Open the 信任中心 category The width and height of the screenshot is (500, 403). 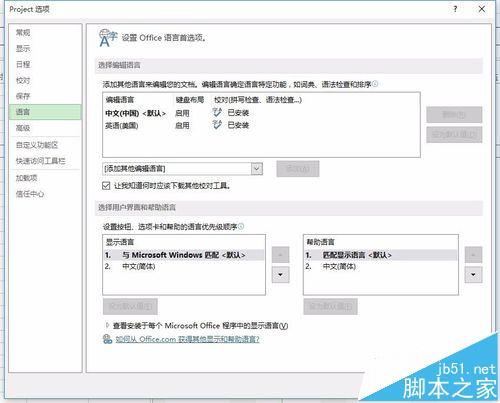pos(30,194)
